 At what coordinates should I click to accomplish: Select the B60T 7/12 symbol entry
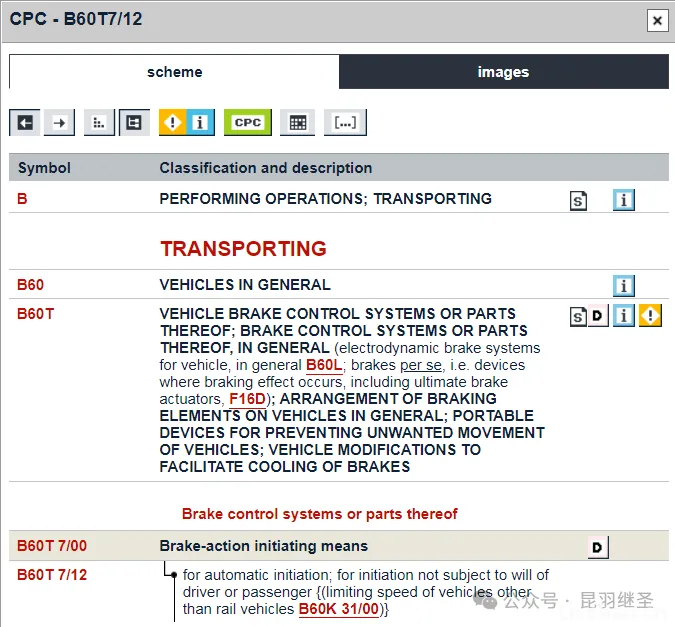tap(52, 575)
